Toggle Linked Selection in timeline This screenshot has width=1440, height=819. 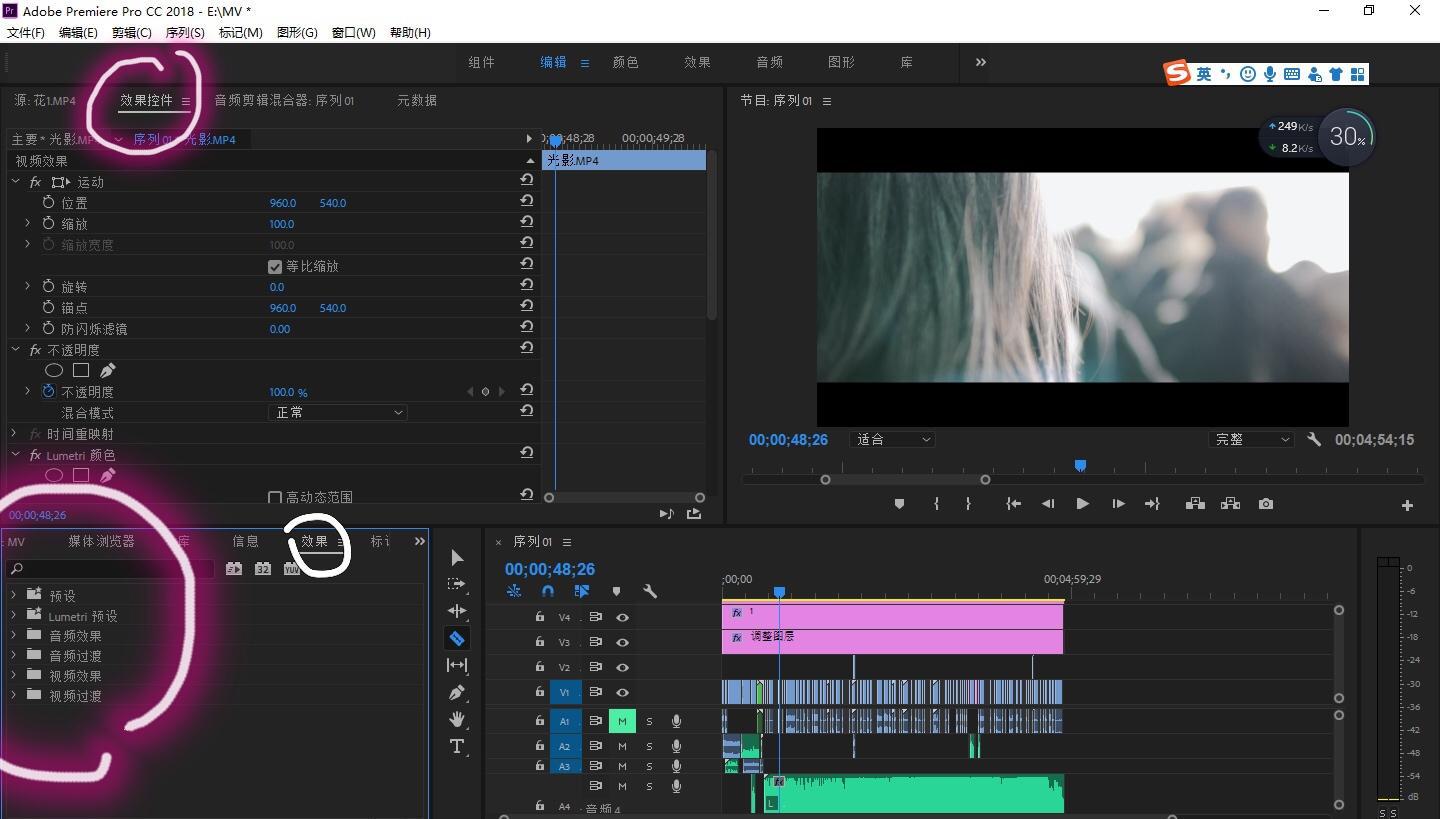[581, 591]
